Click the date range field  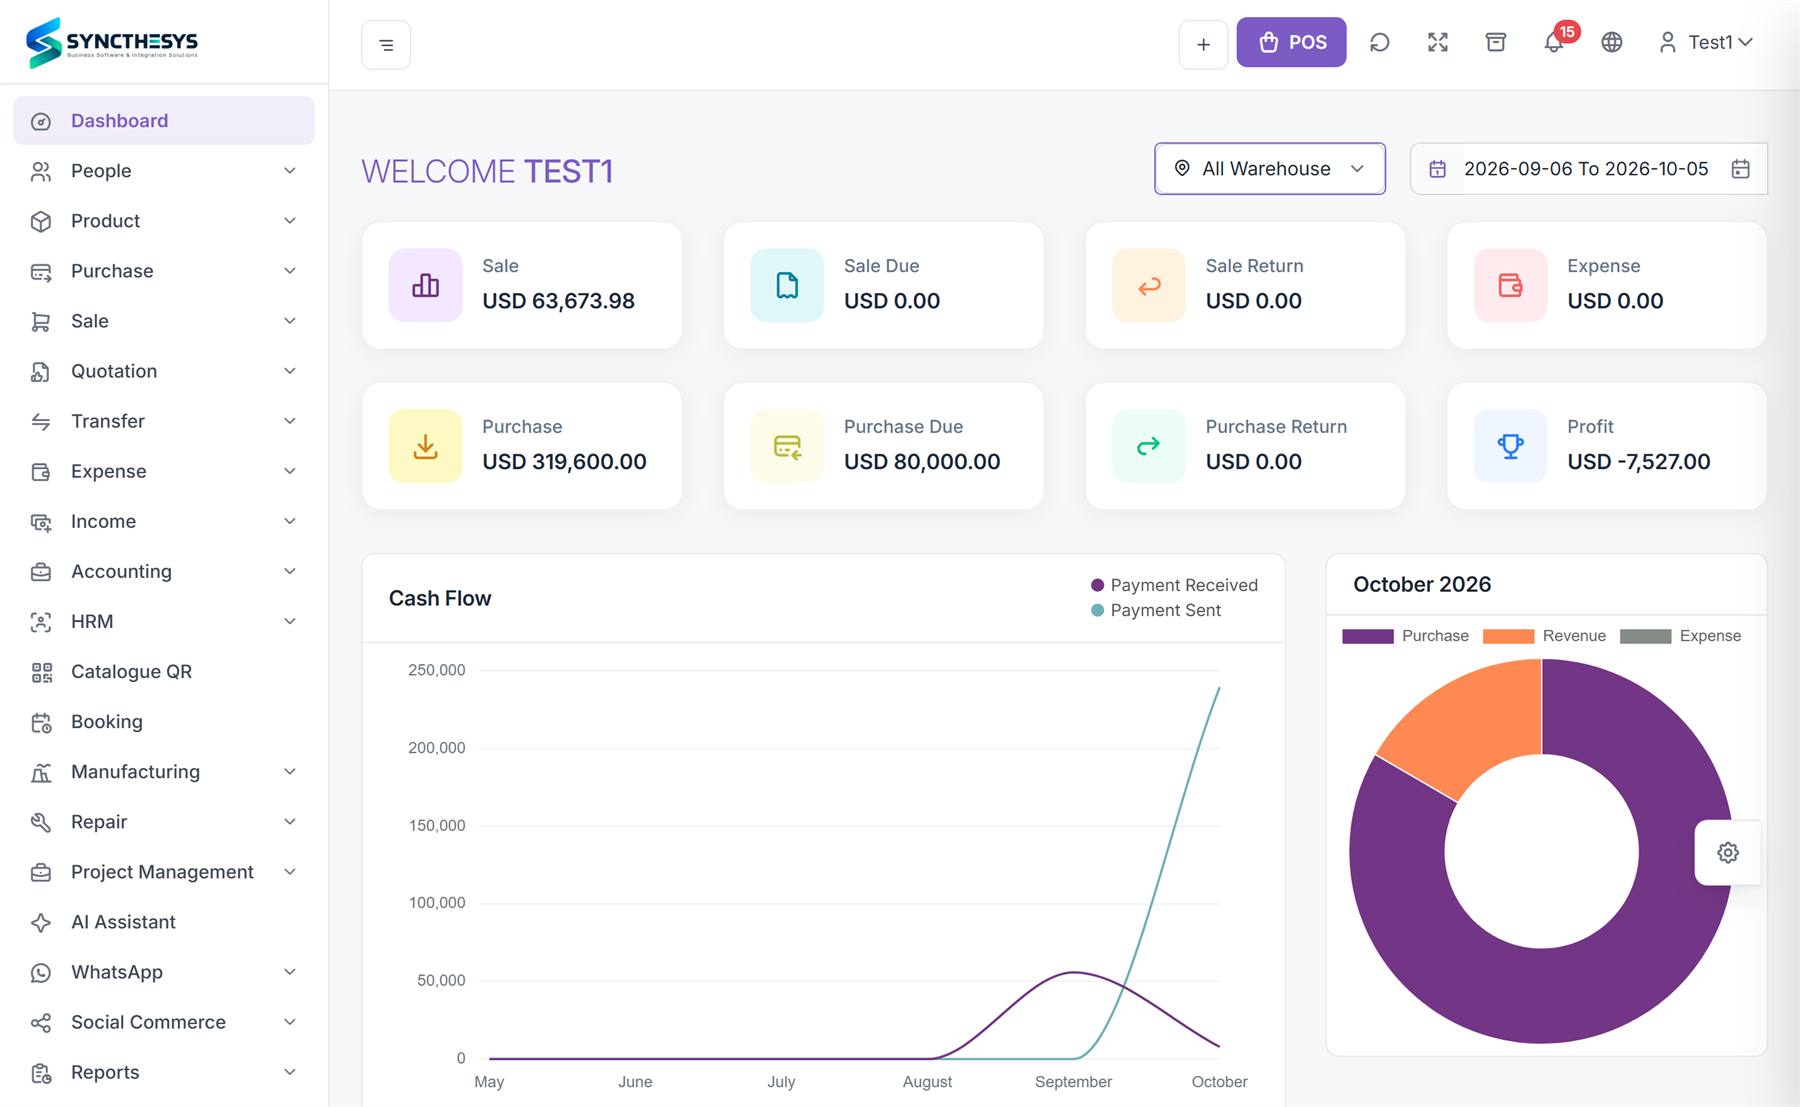pos(1588,168)
